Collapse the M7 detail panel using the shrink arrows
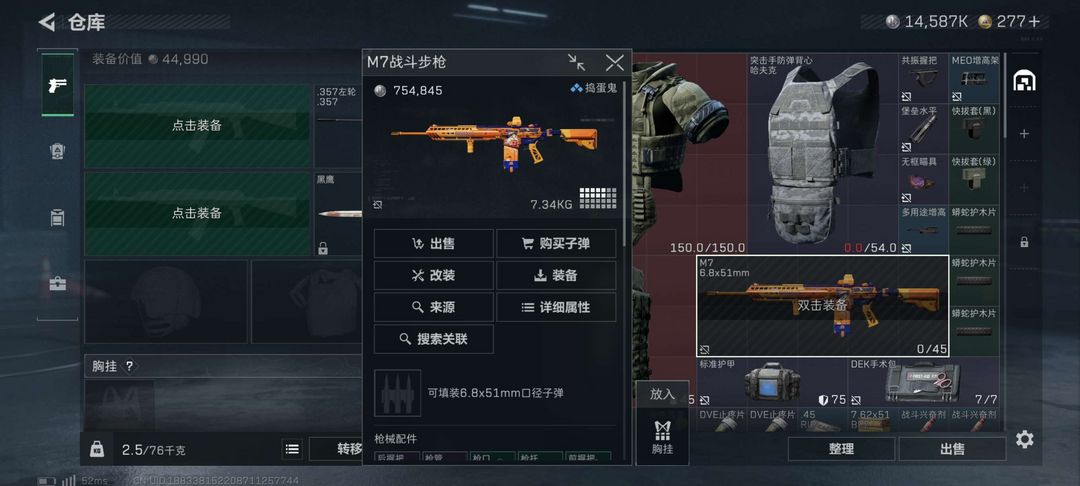 point(577,63)
